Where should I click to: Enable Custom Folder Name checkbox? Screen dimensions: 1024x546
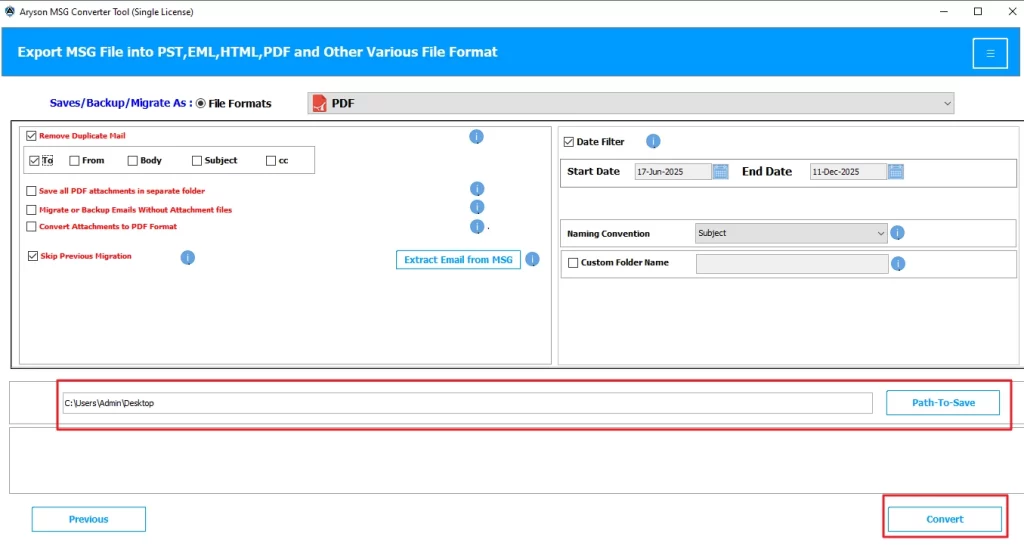pos(573,263)
